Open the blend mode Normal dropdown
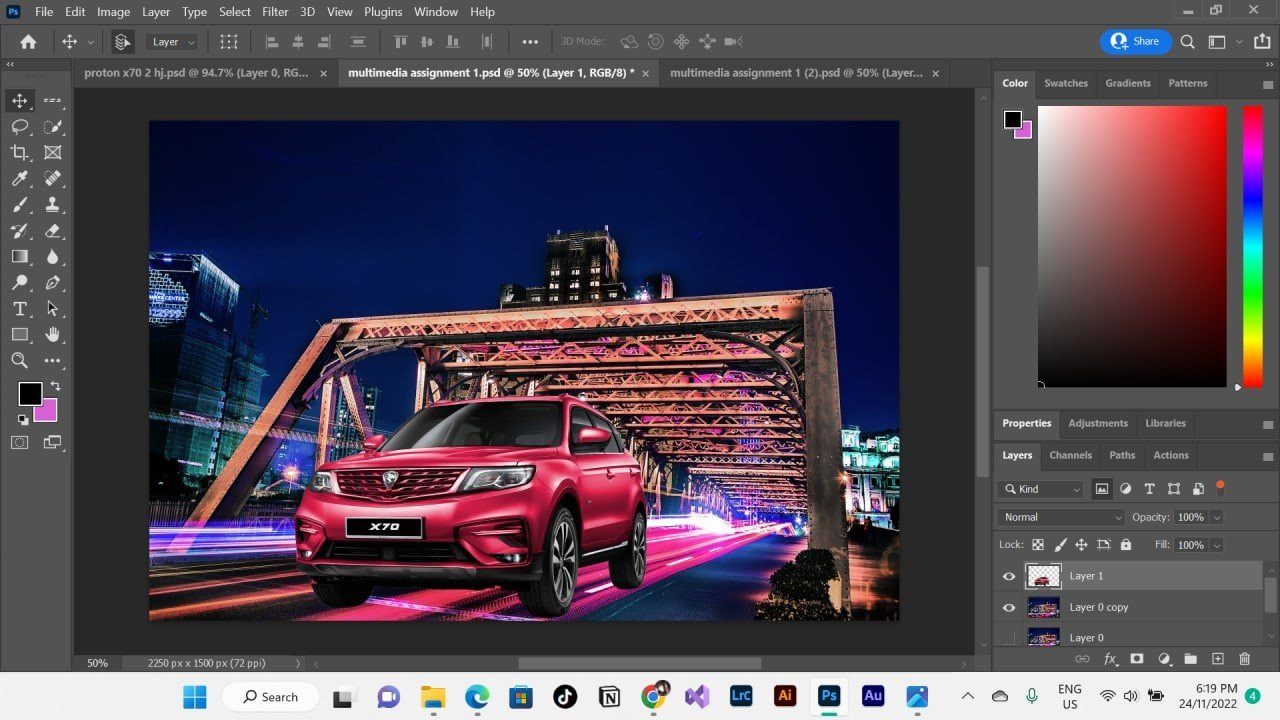Viewport: 1280px width, 720px height. tap(1061, 517)
